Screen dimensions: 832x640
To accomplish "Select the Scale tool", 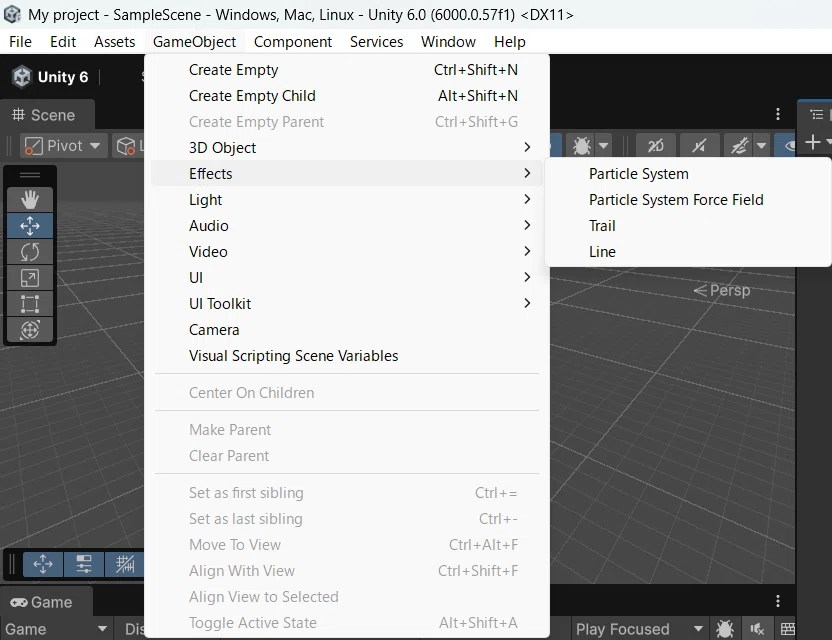I will 30,278.
